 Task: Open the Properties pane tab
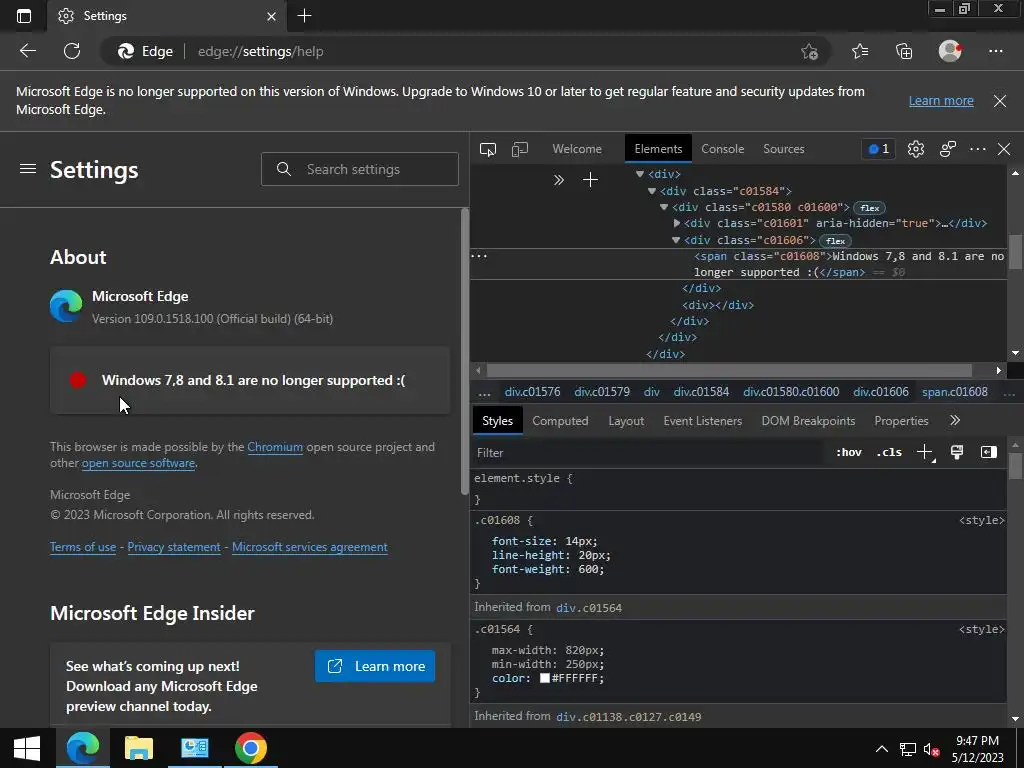[901, 421]
